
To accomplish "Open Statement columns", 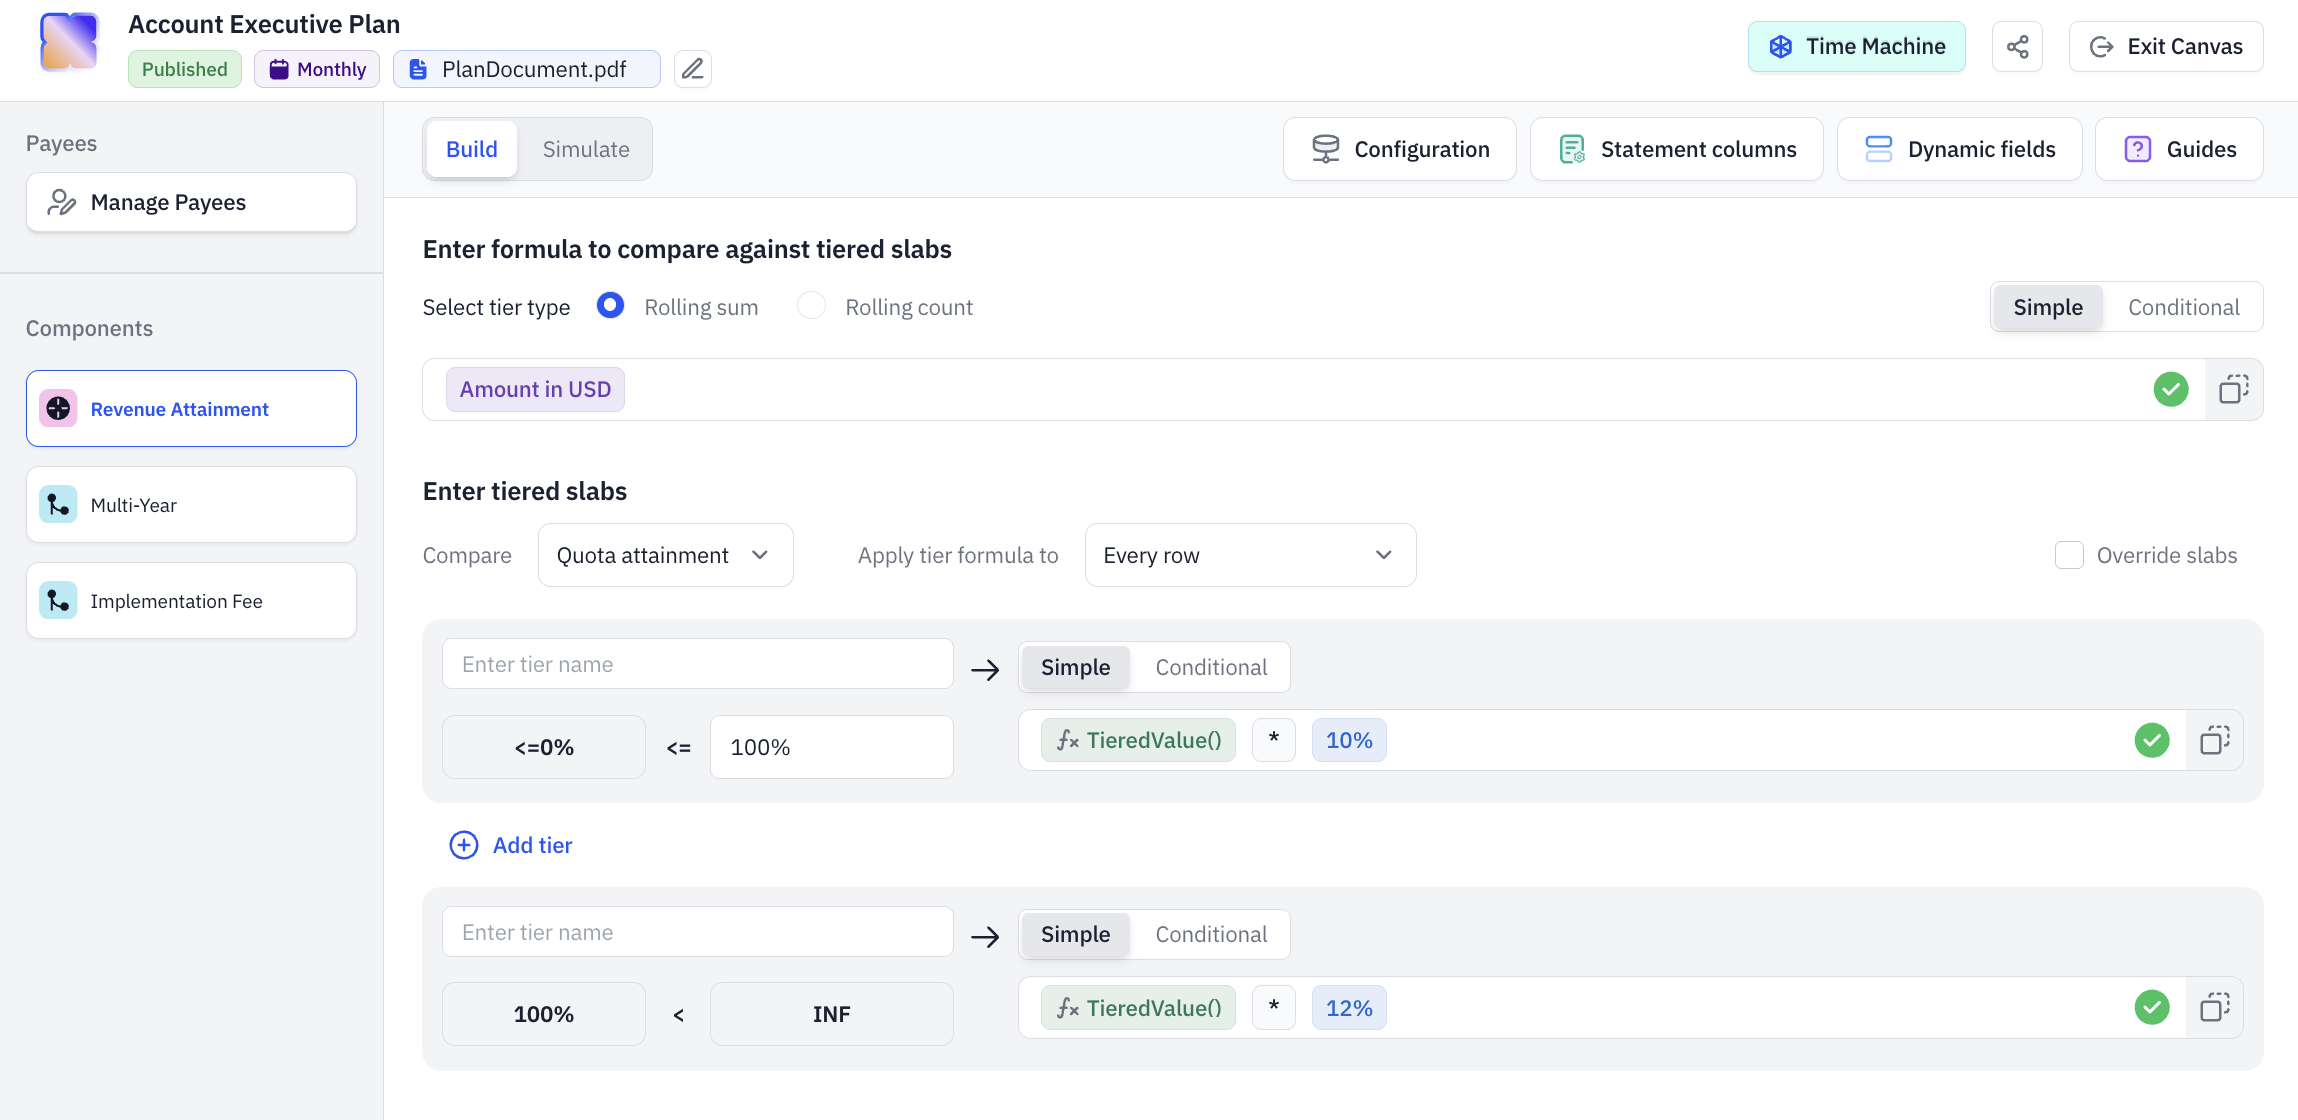I will pos(1677,149).
